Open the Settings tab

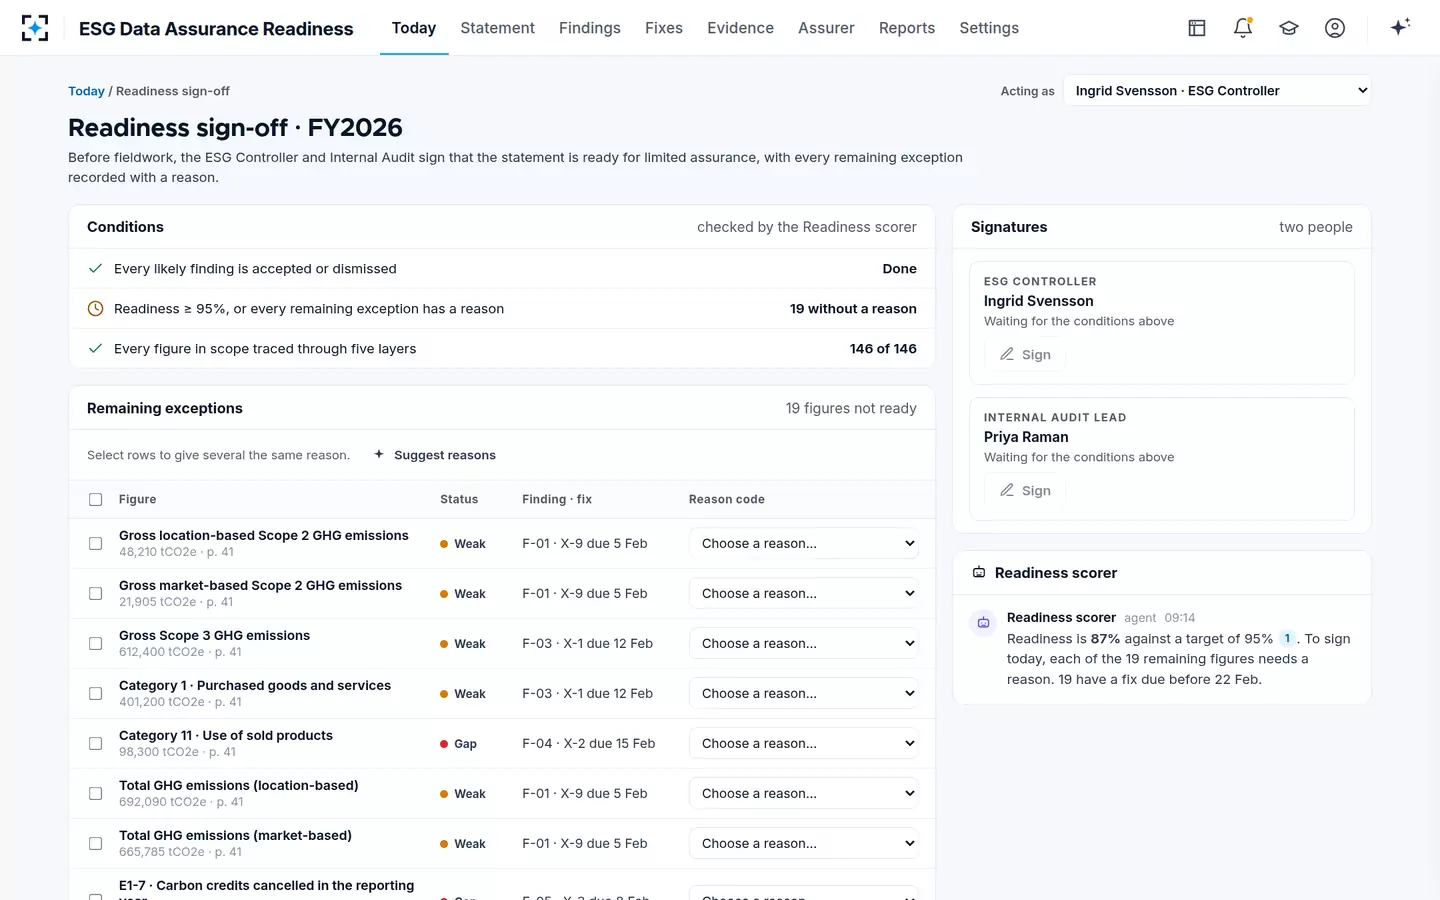coord(989,28)
